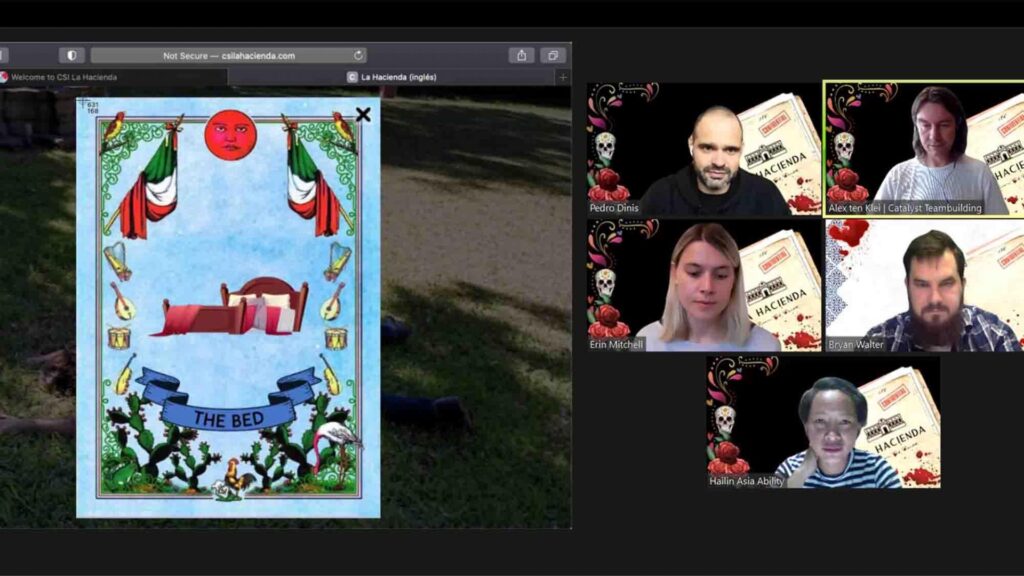Click the Pedro Dinis name label

(x=614, y=208)
